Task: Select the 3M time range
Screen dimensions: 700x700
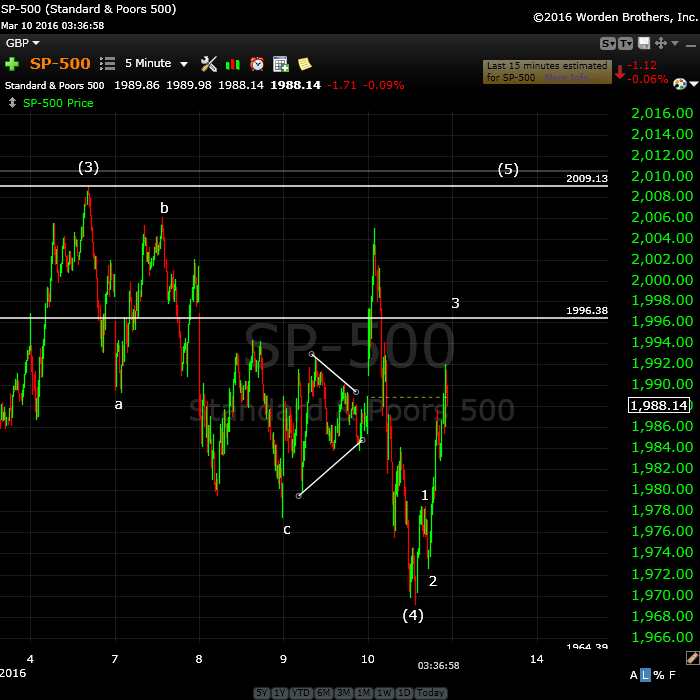Action: (x=343, y=693)
